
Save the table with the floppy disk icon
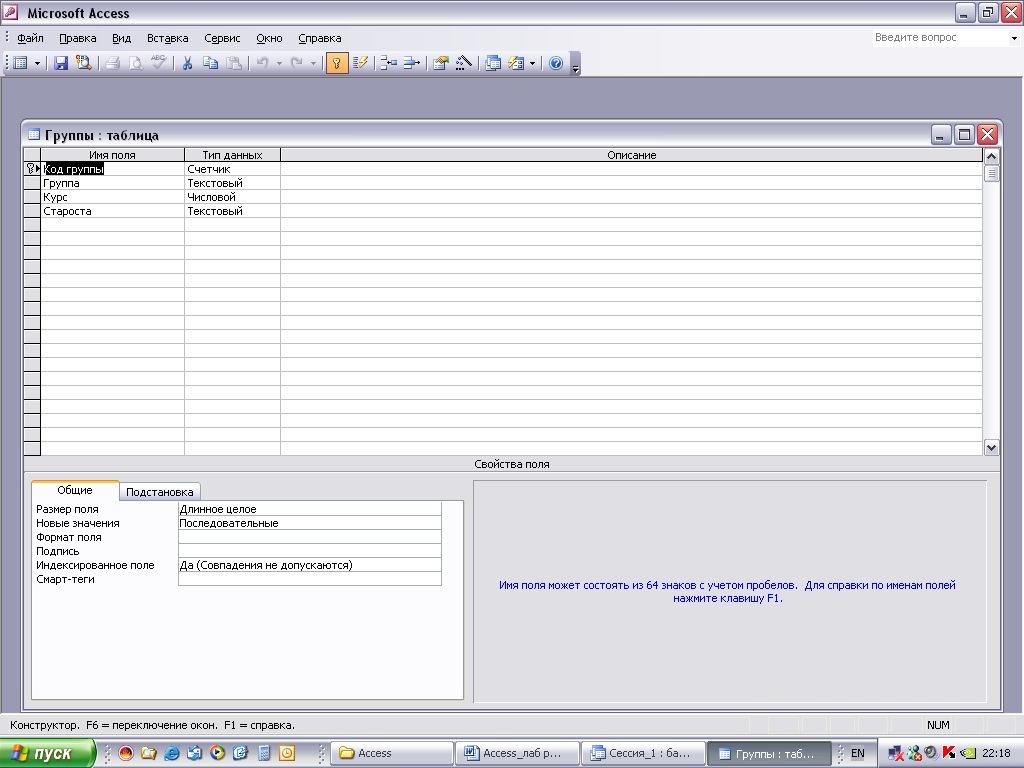[x=61, y=63]
